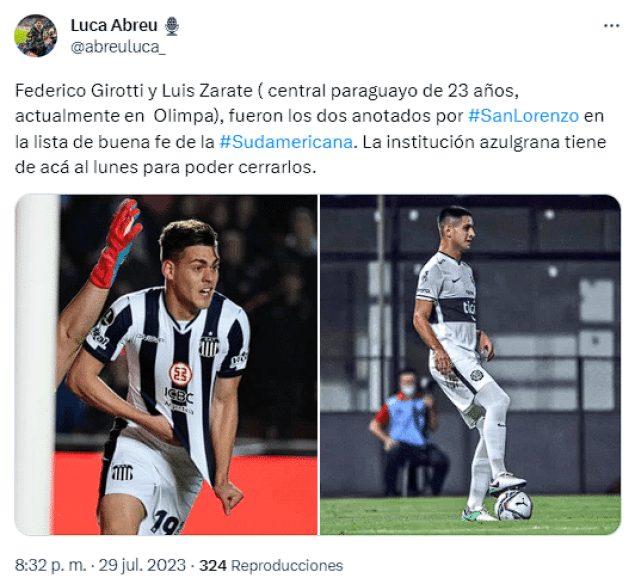This screenshot has height=578, width=635.
Task: Open the @abreuluca_ handle link
Action: coord(118,47)
